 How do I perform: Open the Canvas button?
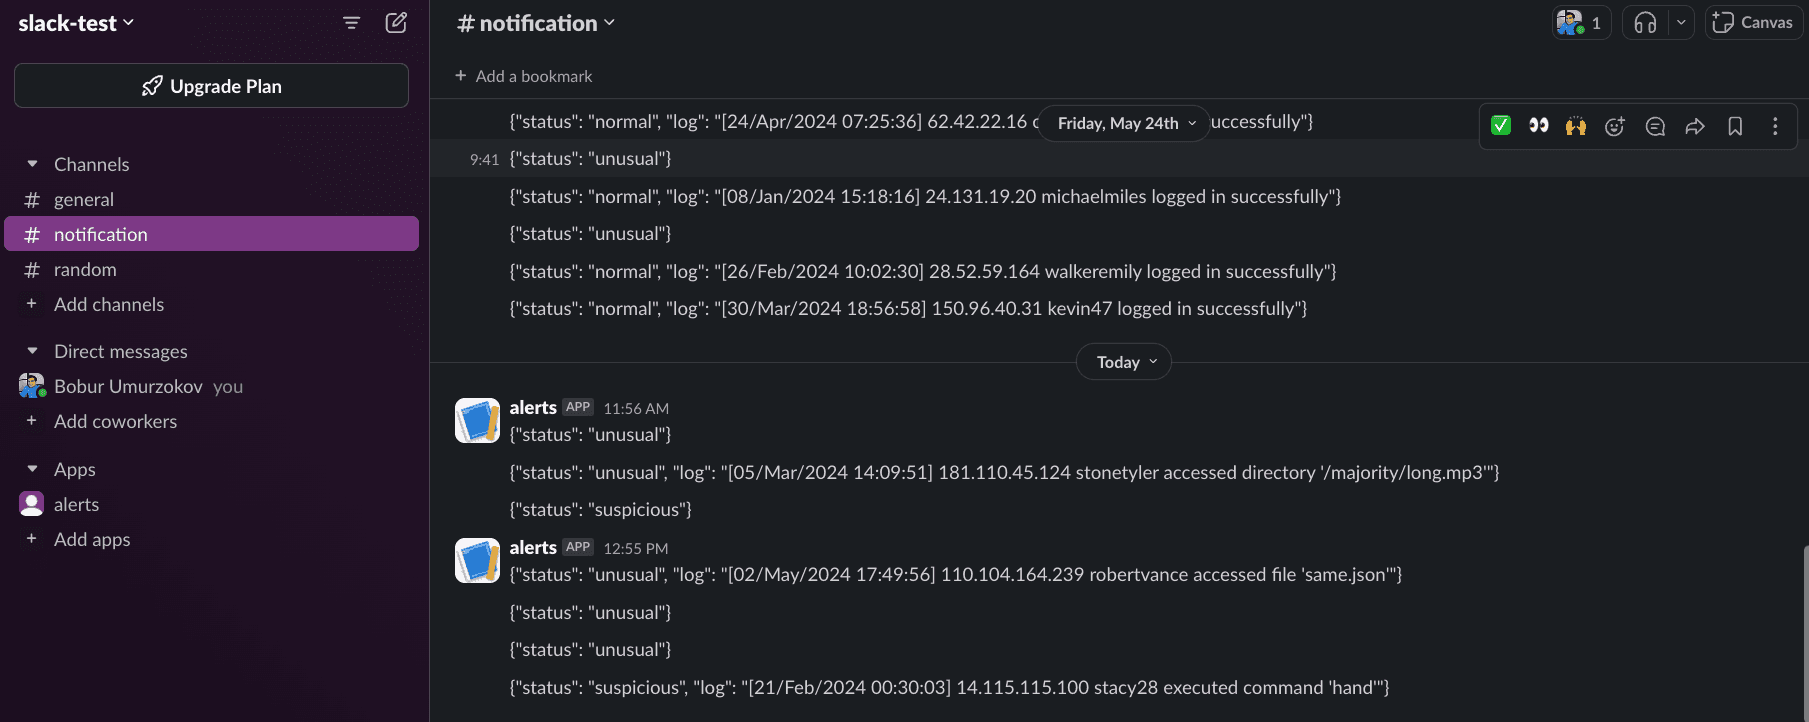[1753, 22]
